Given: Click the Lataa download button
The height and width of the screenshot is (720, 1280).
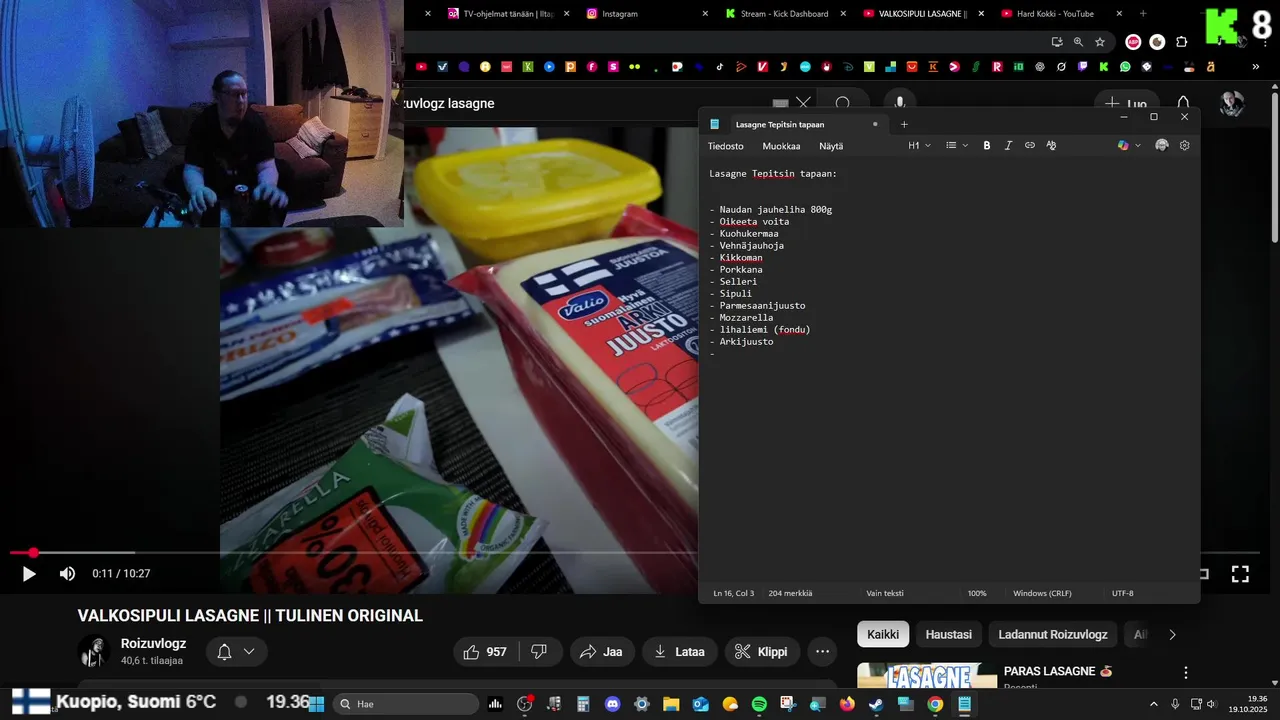Looking at the screenshot, I should (680, 652).
